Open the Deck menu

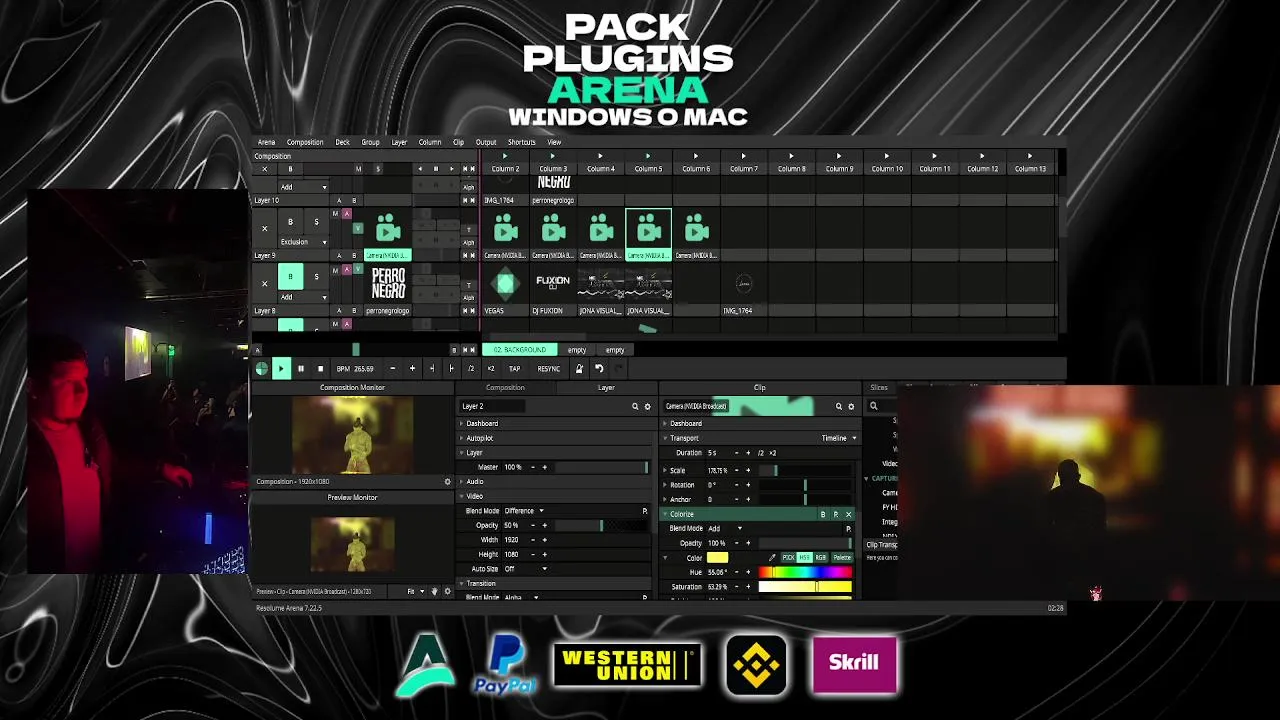342,142
